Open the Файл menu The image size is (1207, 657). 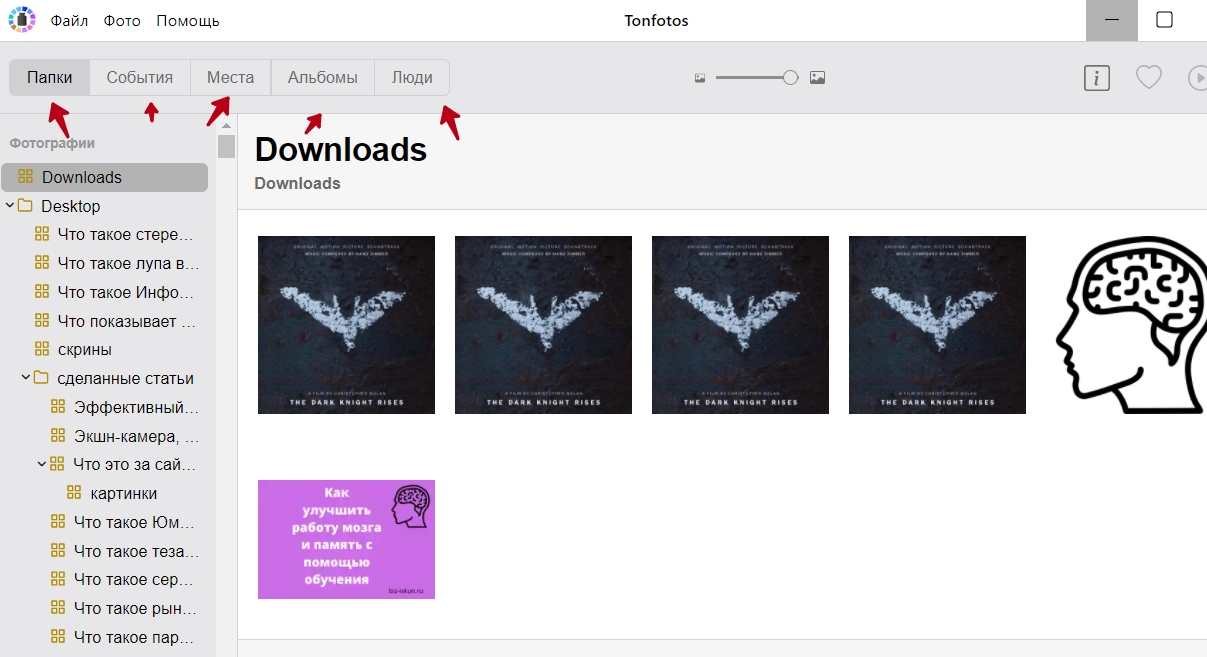tap(69, 21)
